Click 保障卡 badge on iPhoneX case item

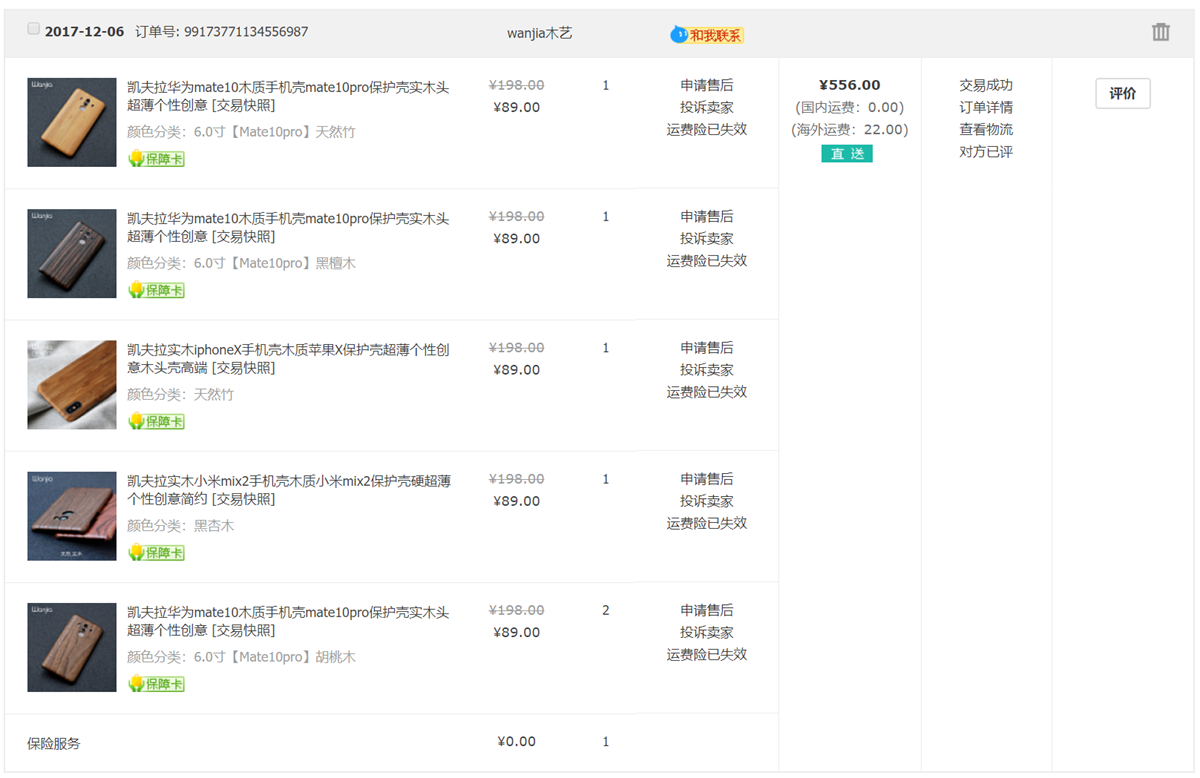click(156, 421)
